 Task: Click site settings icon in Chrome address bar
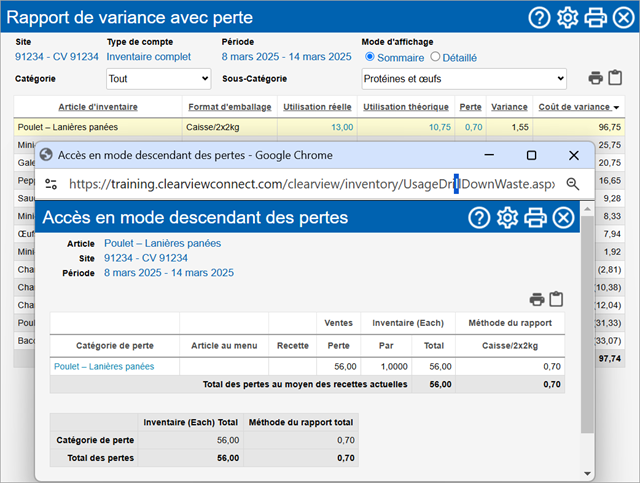point(51,184)
